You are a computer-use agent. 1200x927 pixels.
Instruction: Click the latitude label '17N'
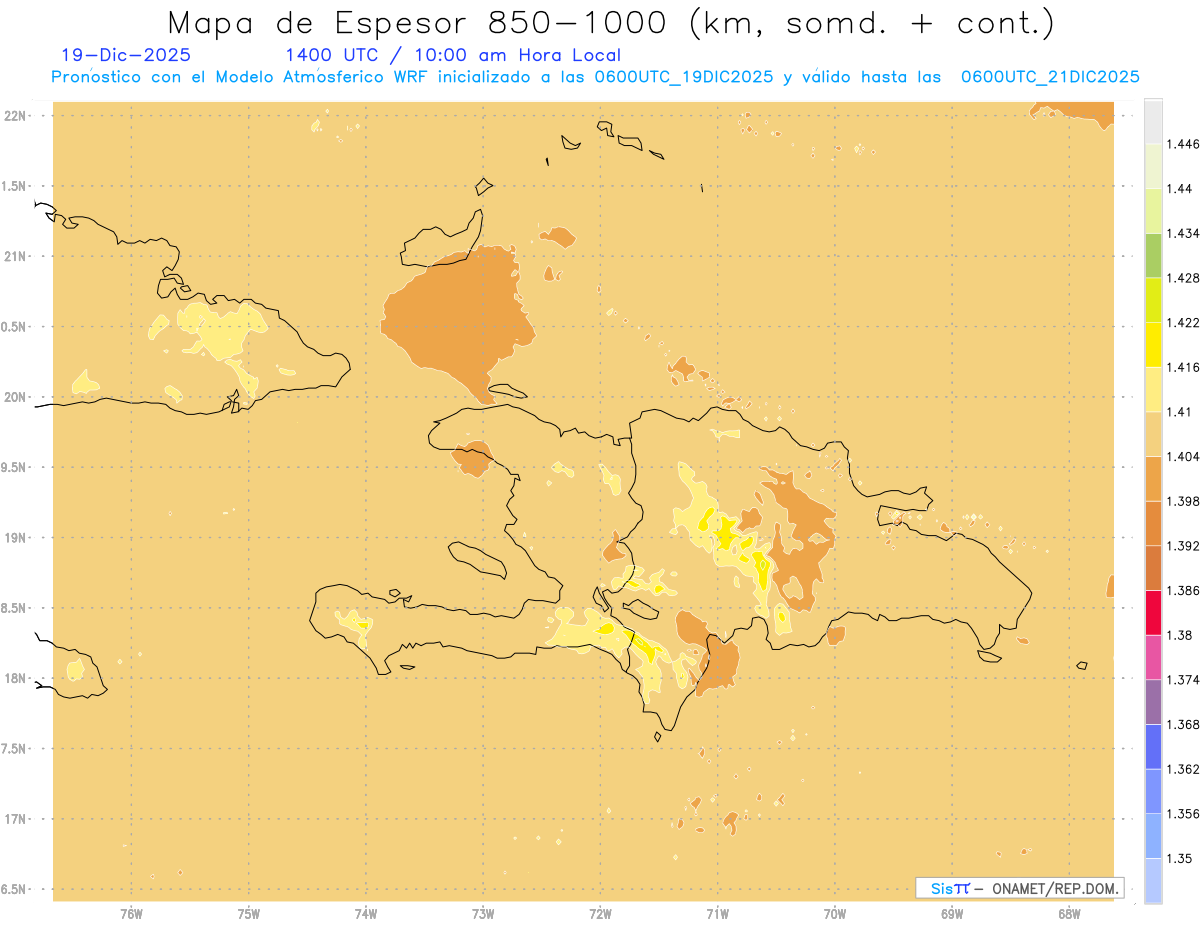point(15,819)
